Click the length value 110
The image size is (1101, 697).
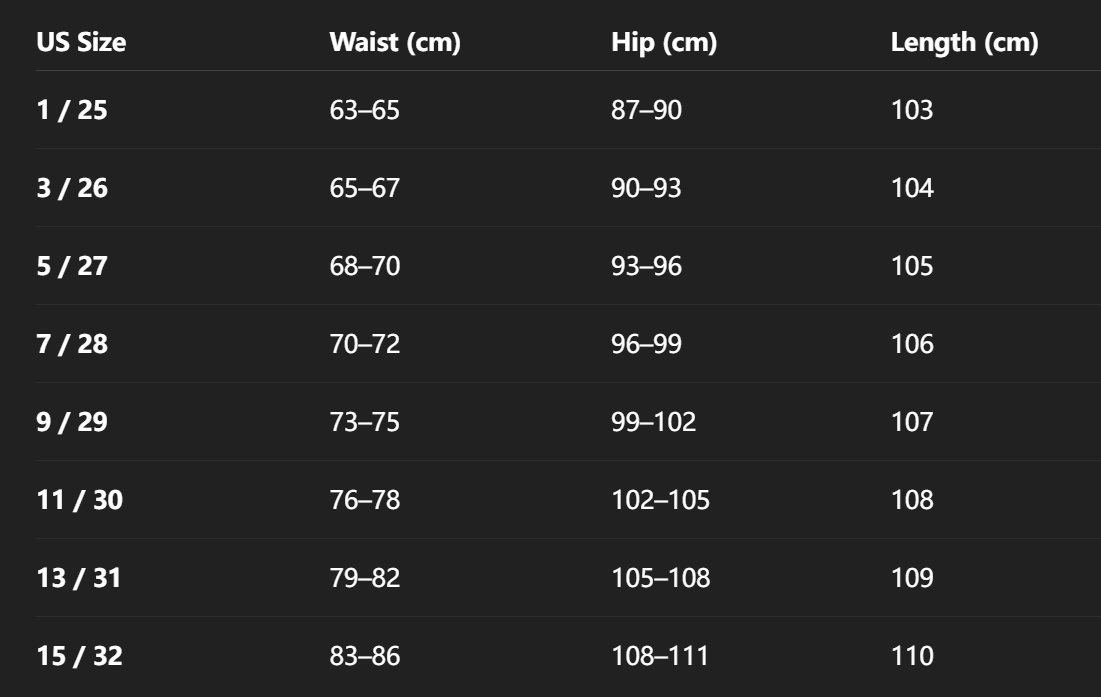tap(912, 656)
